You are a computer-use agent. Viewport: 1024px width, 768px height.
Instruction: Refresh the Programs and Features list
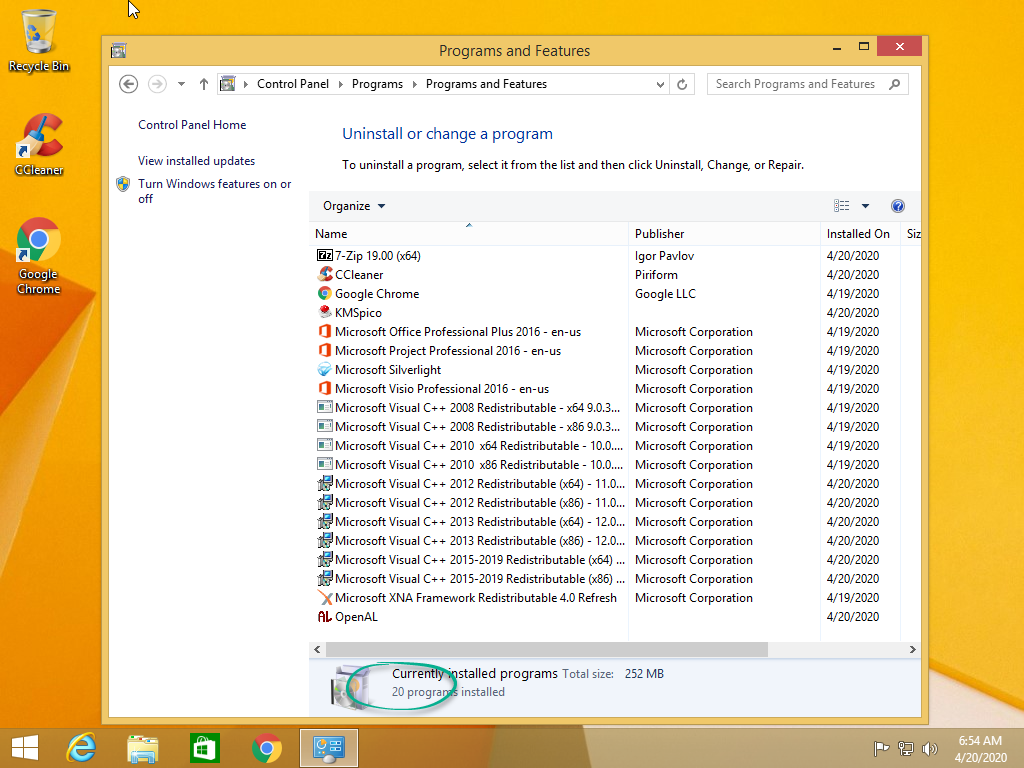coord(682,84)
